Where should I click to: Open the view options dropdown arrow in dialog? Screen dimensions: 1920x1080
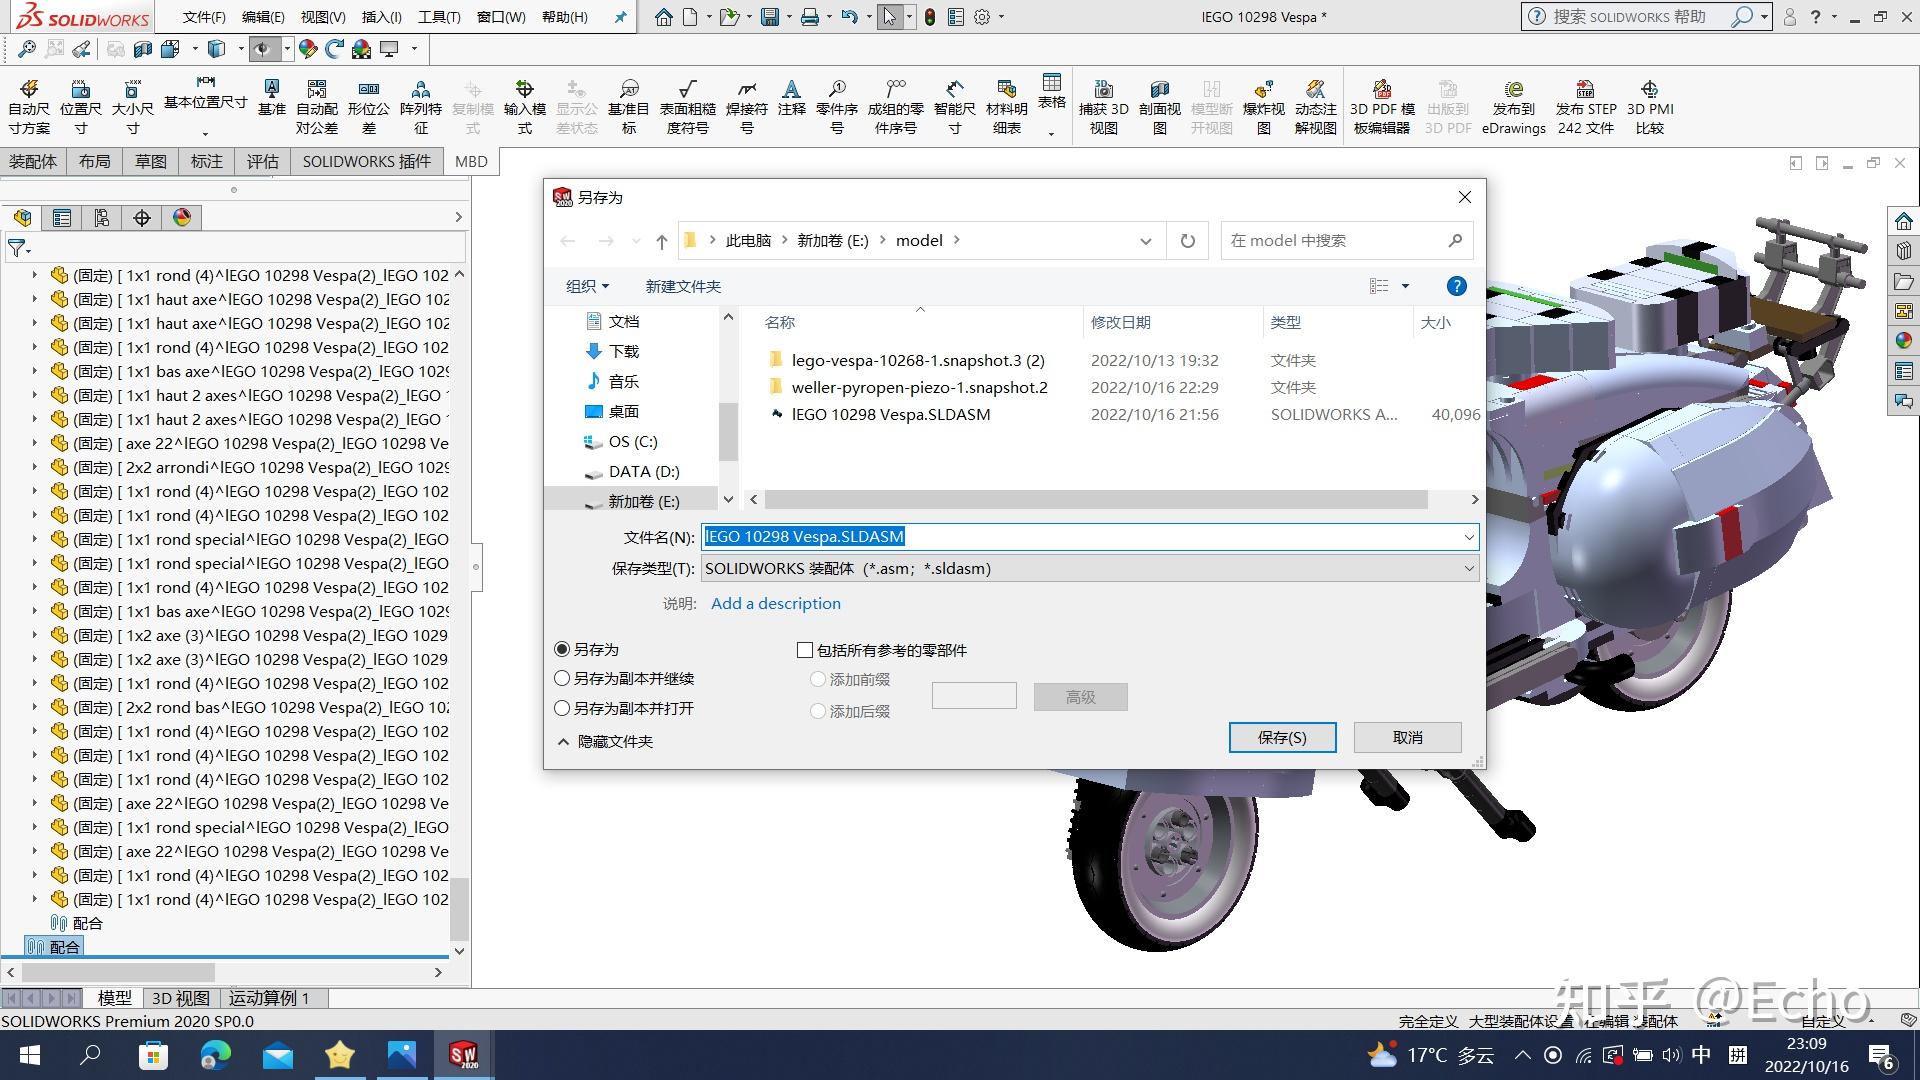click(1405, 287)
